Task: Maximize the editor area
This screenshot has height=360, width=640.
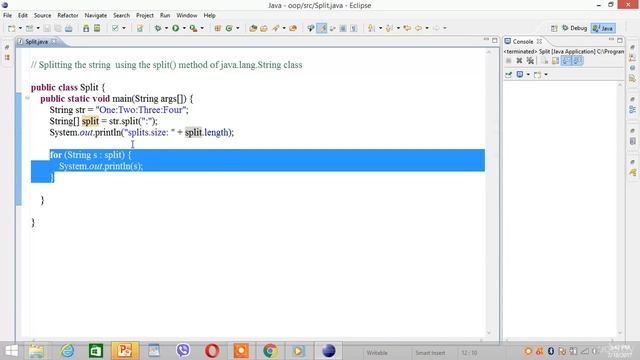Action: tap(495, 40)
